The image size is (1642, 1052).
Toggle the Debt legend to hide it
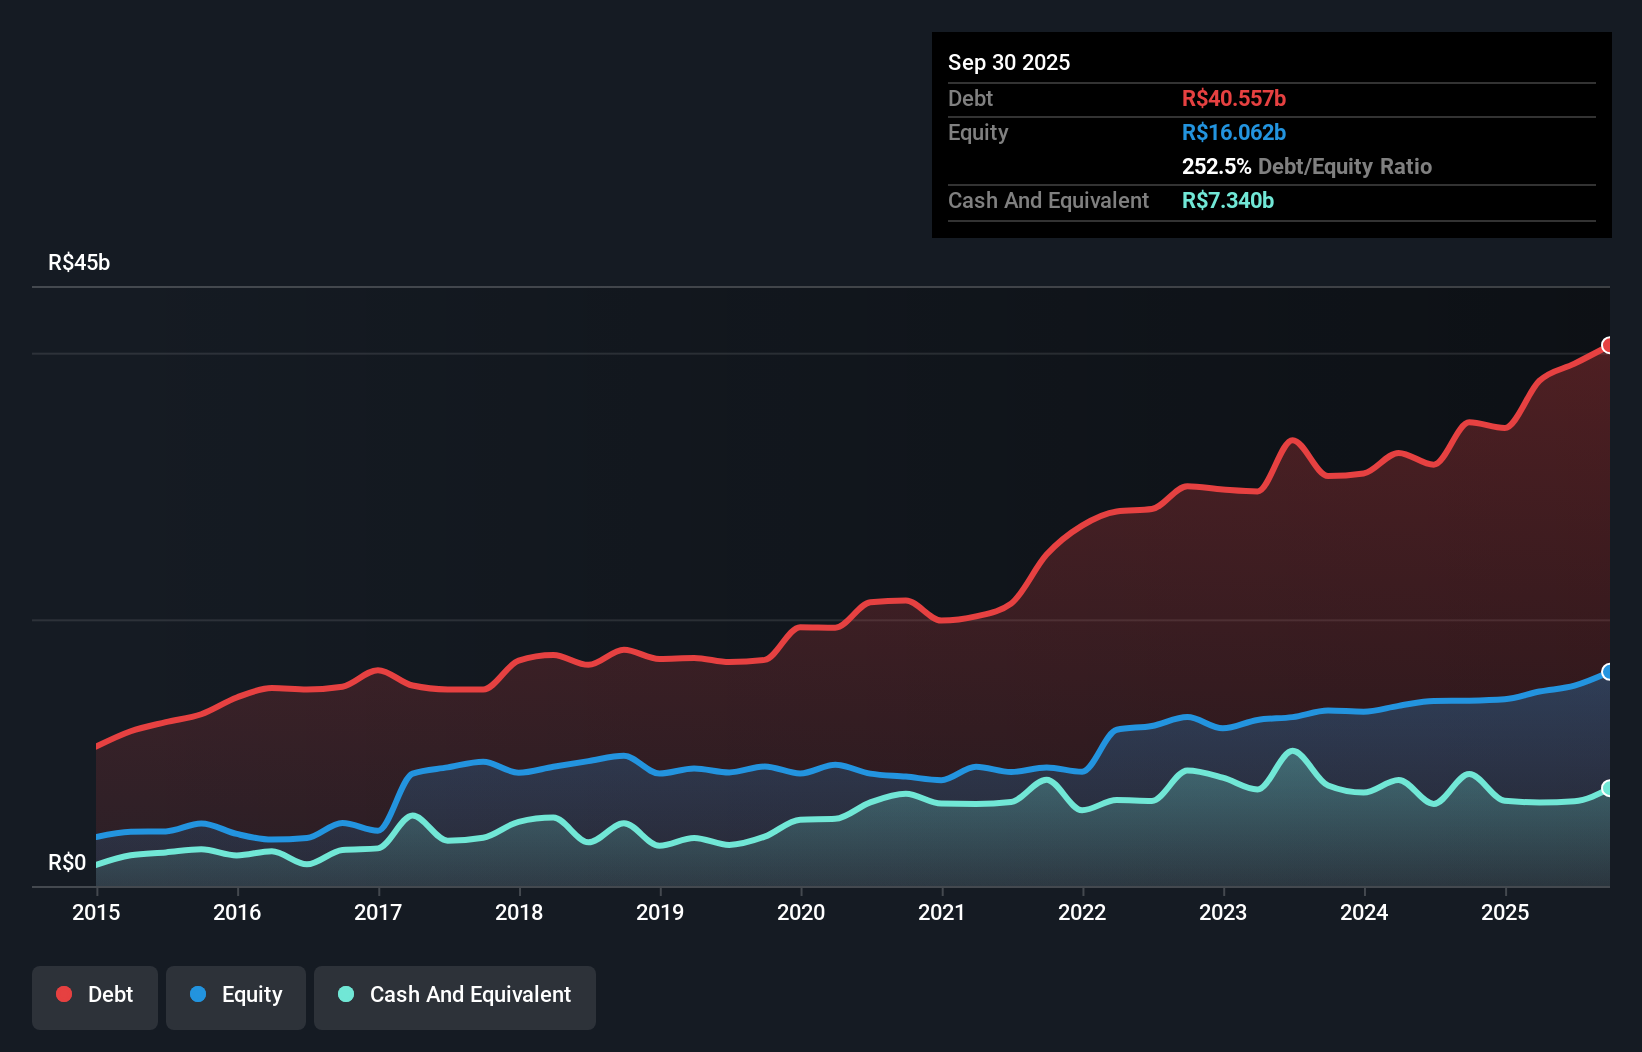click(95, 994)
